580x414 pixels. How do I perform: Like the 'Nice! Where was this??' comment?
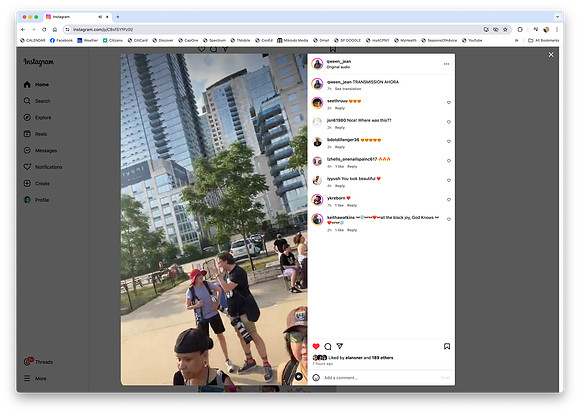[449, 122]
